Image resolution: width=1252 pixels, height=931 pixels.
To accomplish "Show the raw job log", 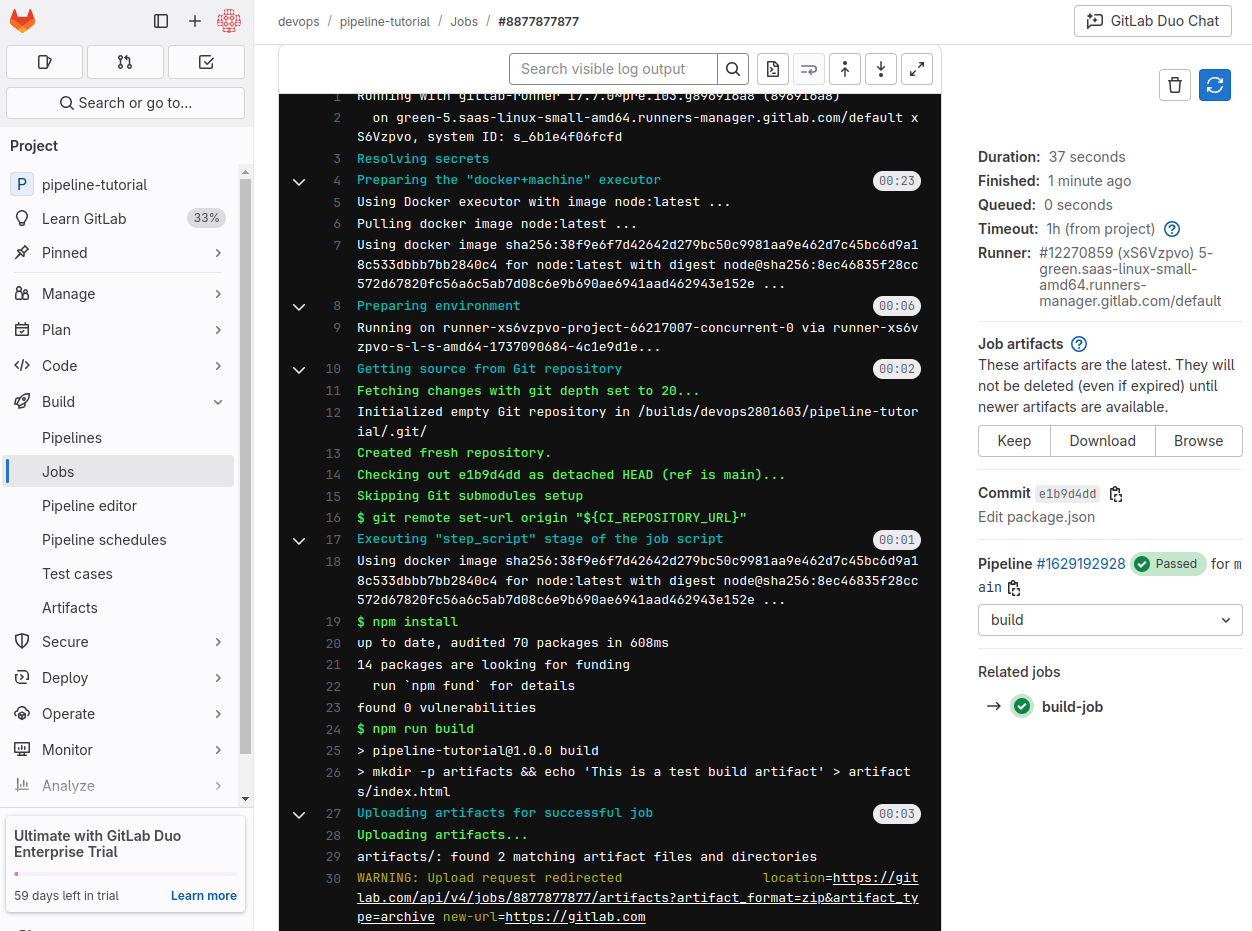I will 772,69.
